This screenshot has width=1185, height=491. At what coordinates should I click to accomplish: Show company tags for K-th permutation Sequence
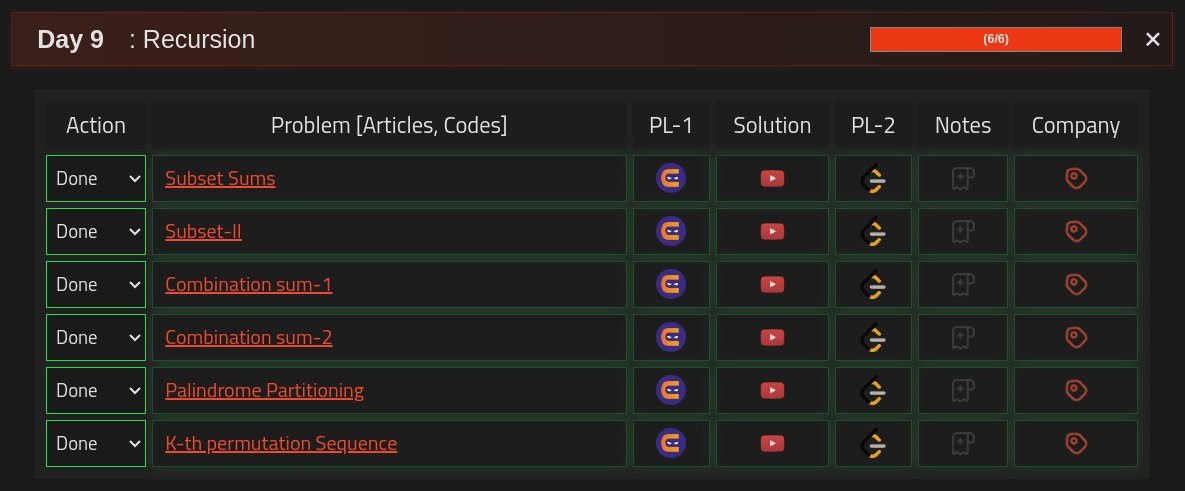(1075, 443)
